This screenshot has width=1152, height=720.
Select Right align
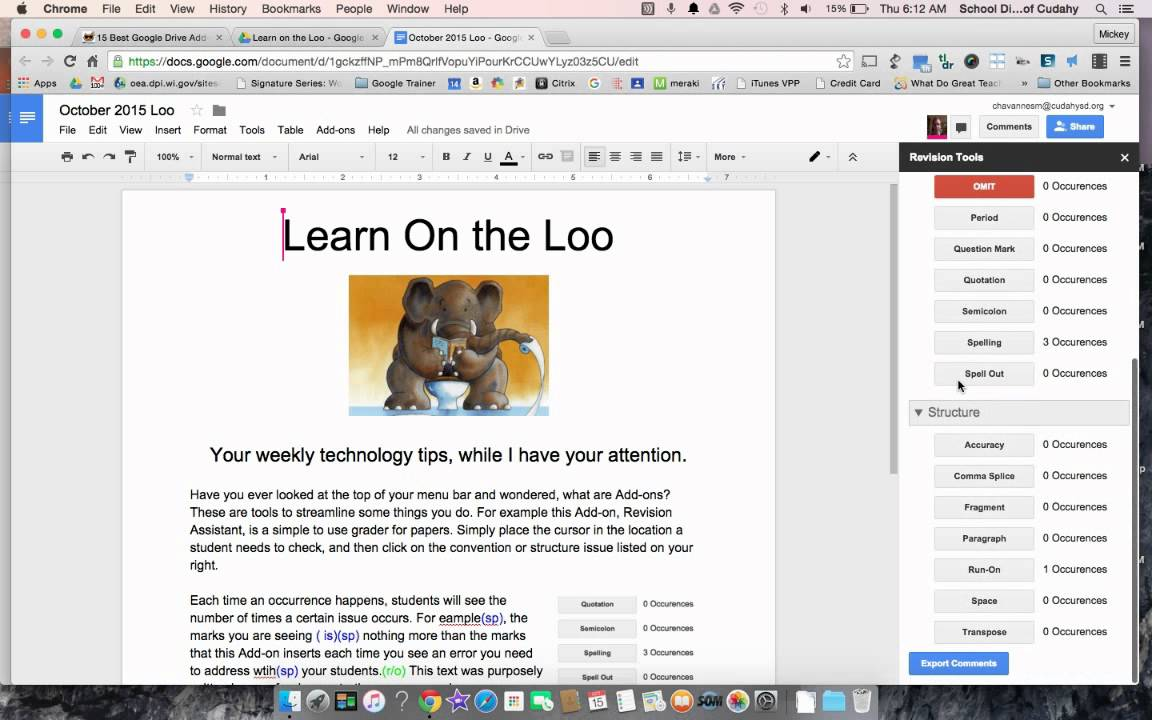tap(636, 156)
